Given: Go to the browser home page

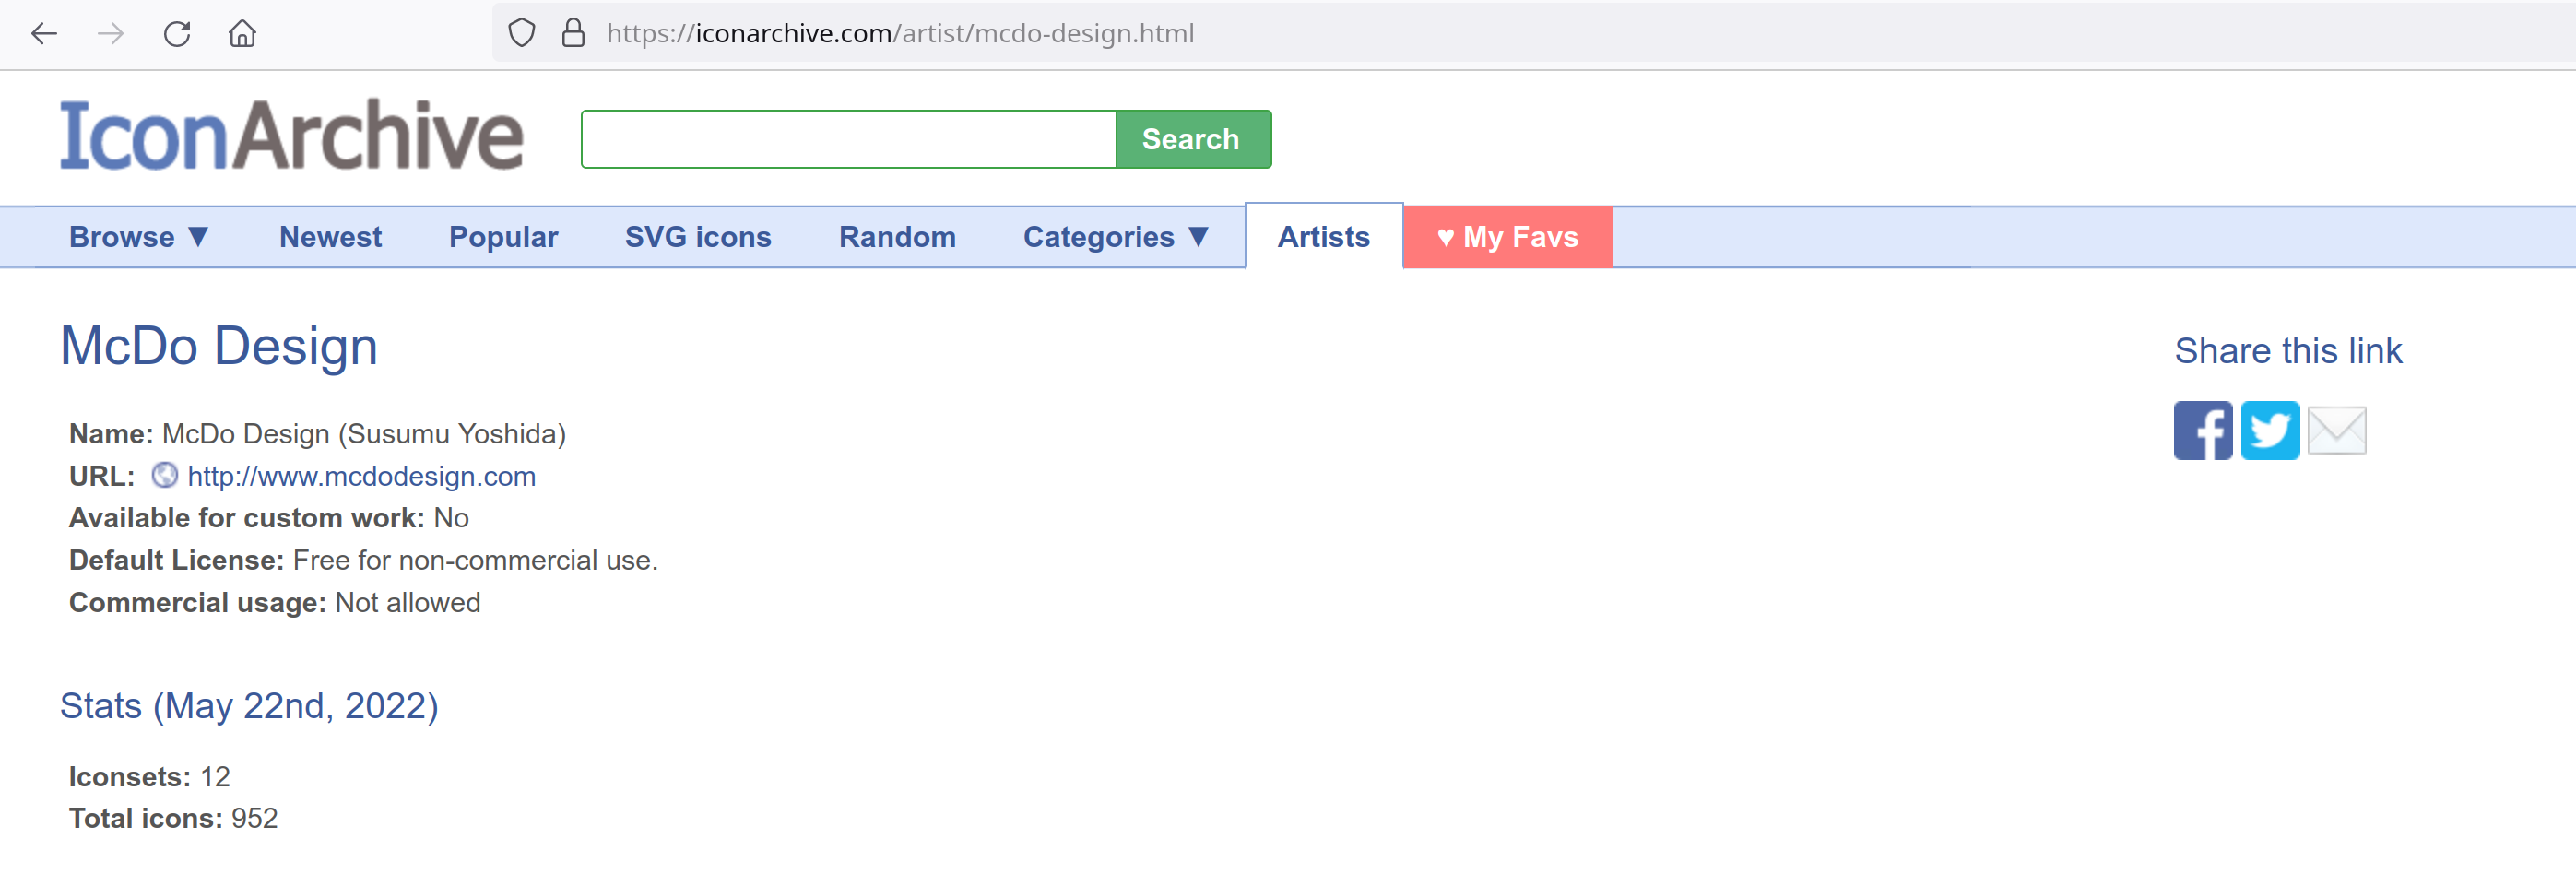Looking at the screenshot, I should click(242, 34).
